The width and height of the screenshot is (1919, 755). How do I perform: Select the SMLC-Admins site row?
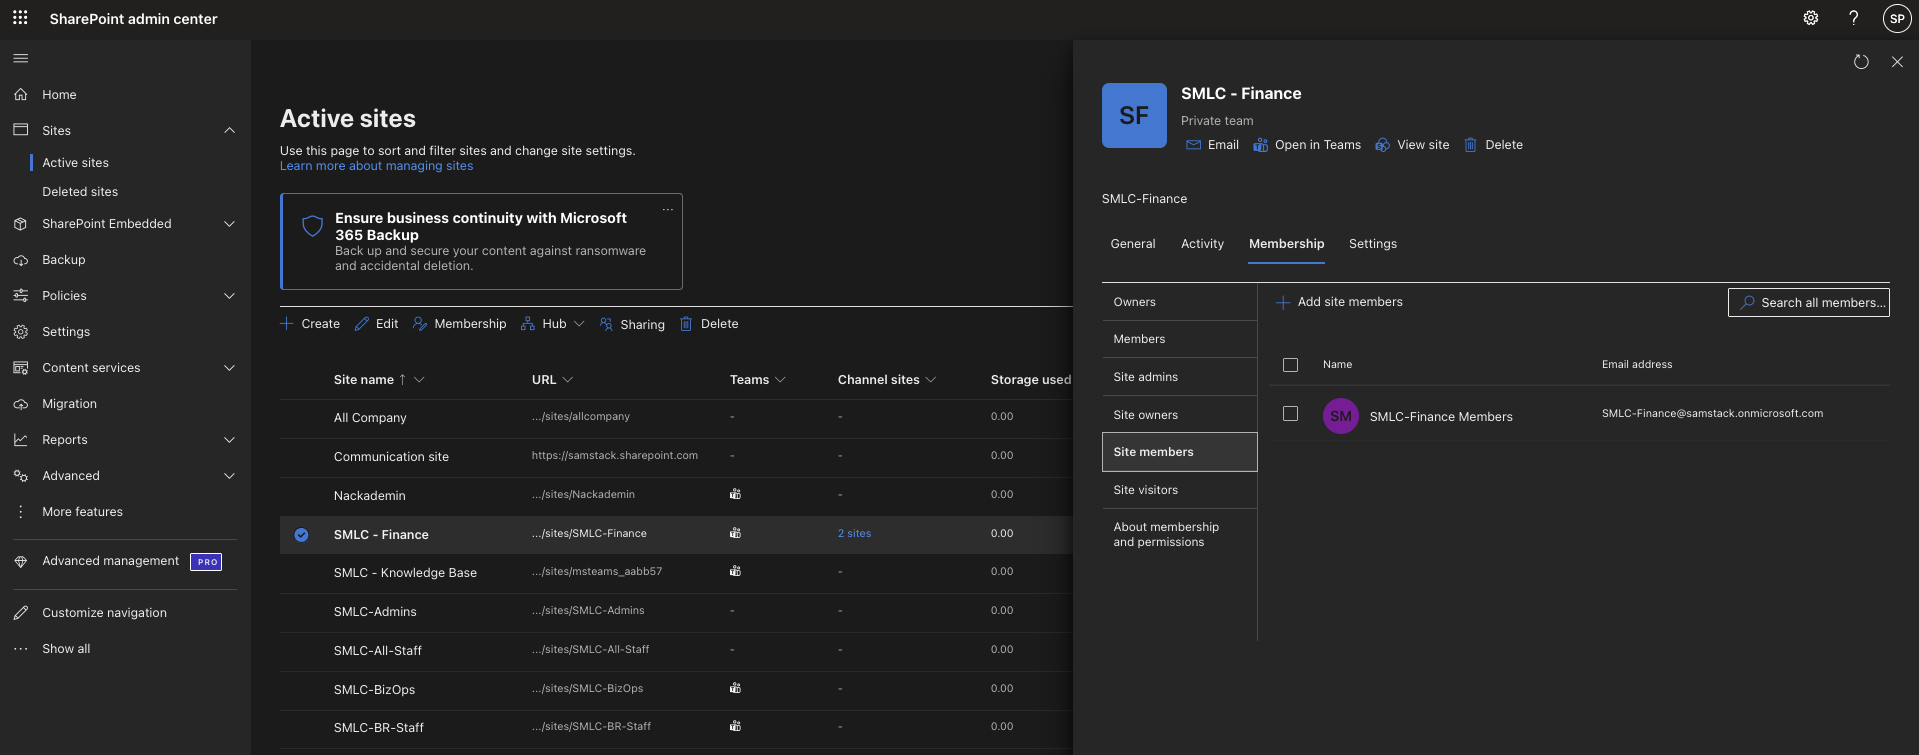(x=676, y=611)
